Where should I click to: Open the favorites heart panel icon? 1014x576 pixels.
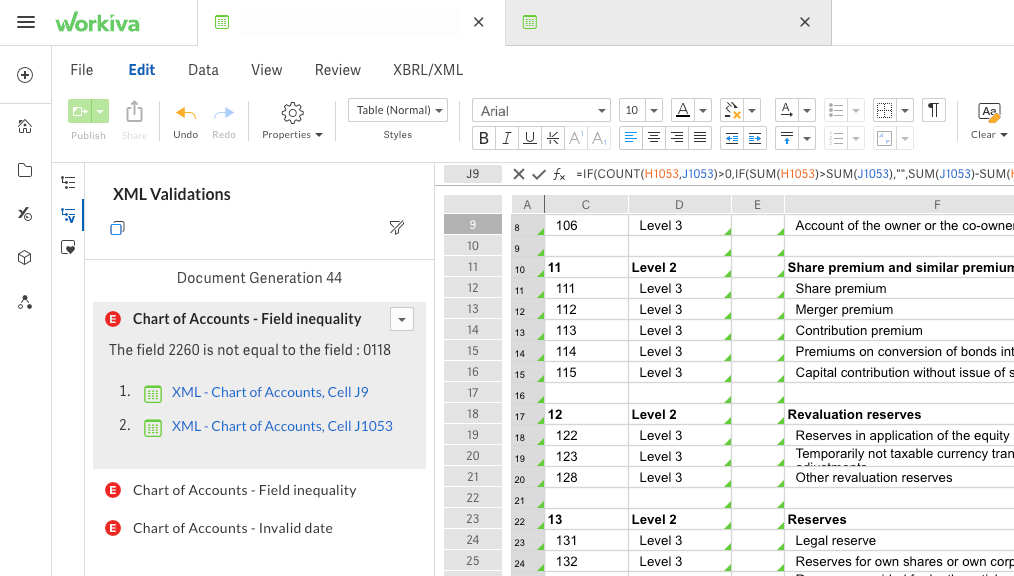tap(68, 248)
